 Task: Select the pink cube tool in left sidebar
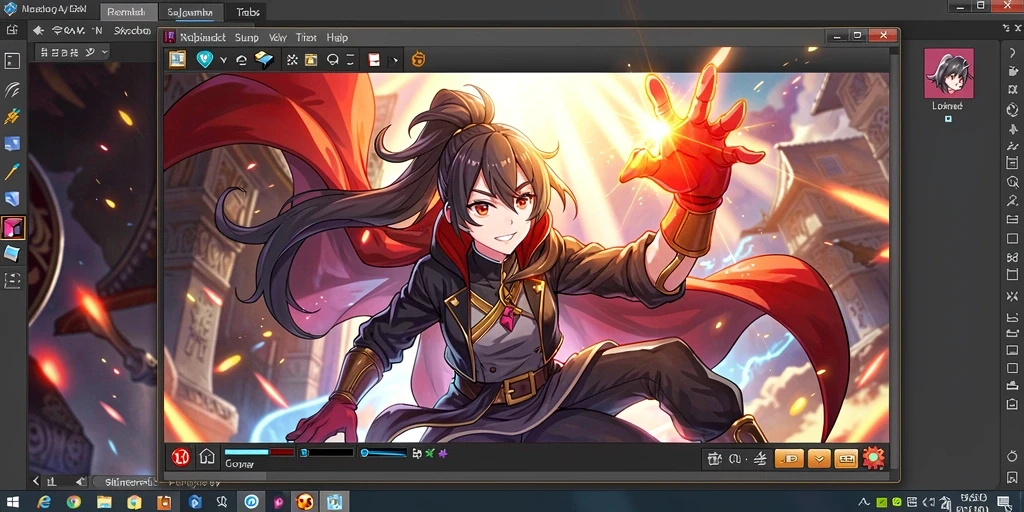[13, 228]
